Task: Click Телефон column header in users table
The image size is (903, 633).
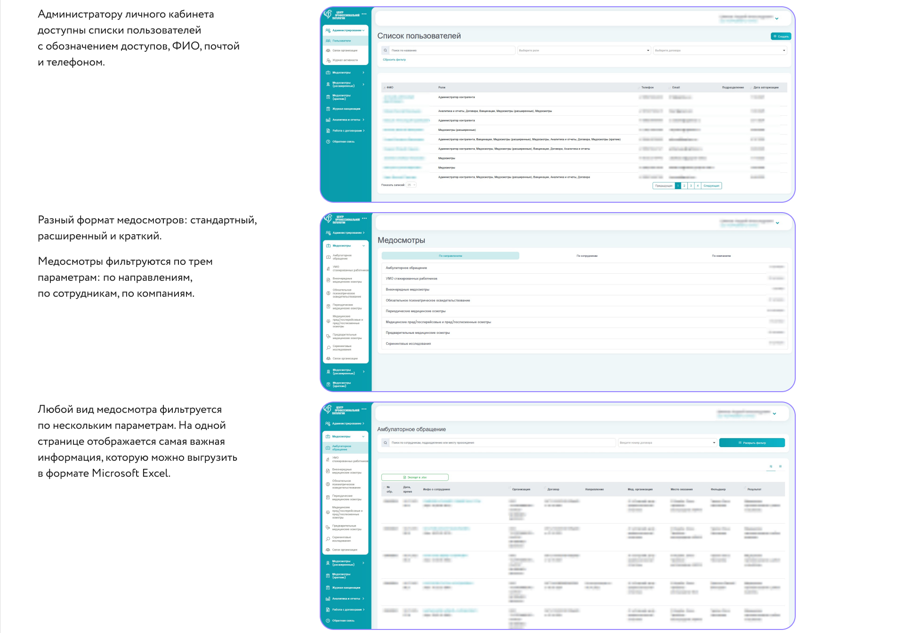Action: (x=647, y=88)
